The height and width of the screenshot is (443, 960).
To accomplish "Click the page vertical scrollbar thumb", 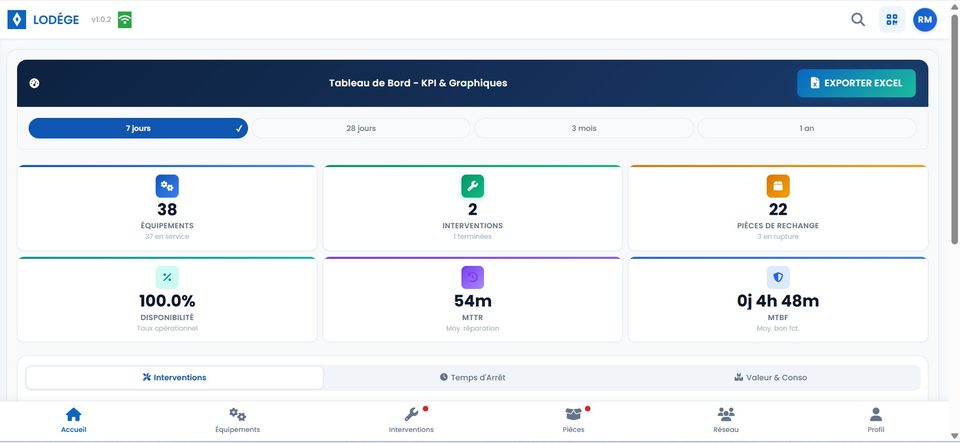I will pos(954,128).
